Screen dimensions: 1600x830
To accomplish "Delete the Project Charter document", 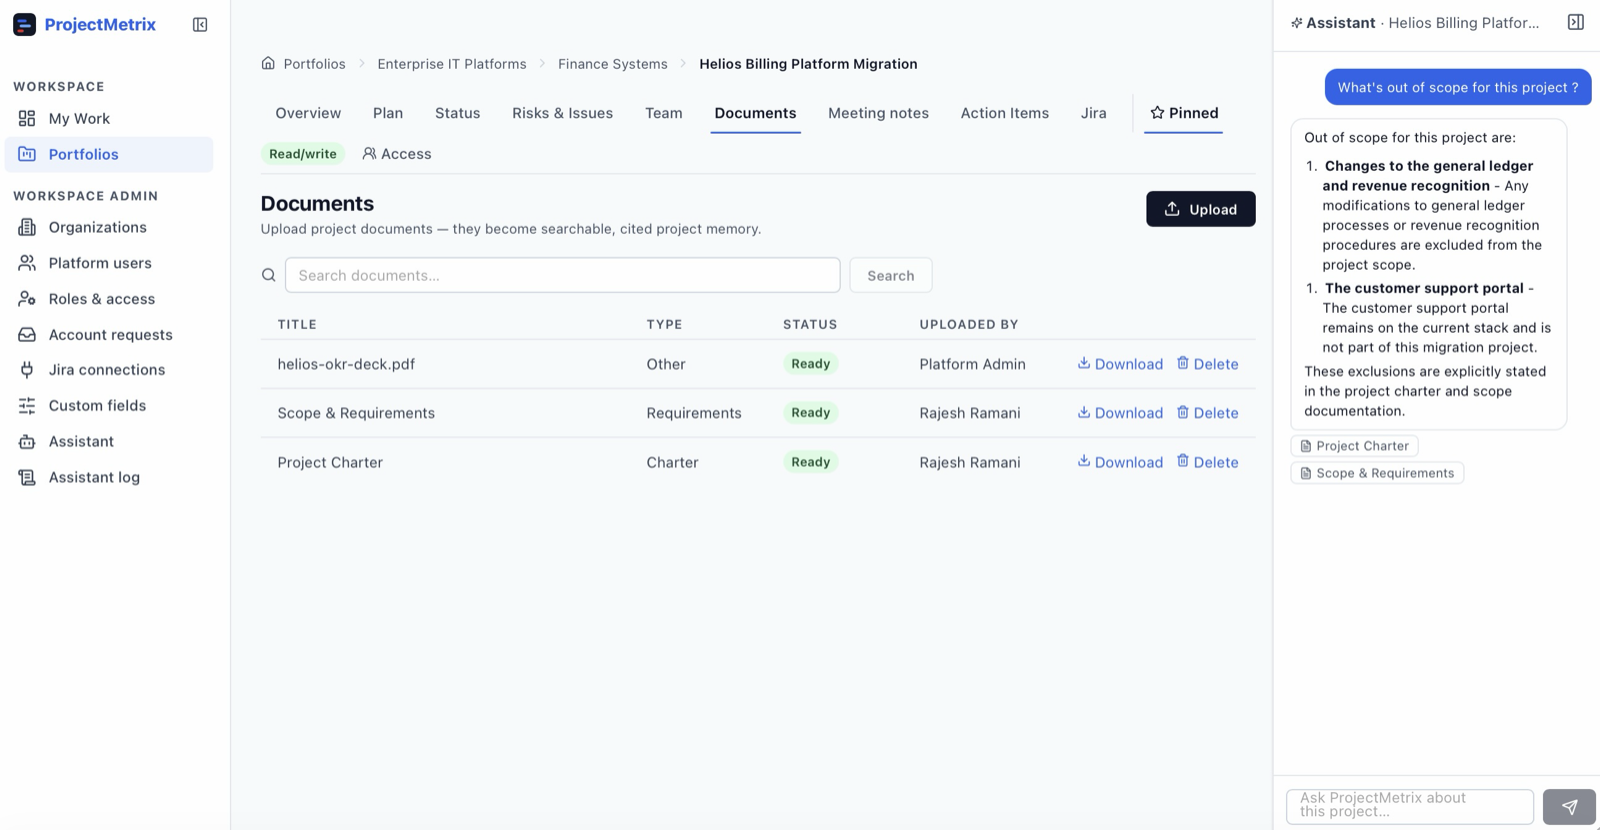I will tap(1207, 462).
